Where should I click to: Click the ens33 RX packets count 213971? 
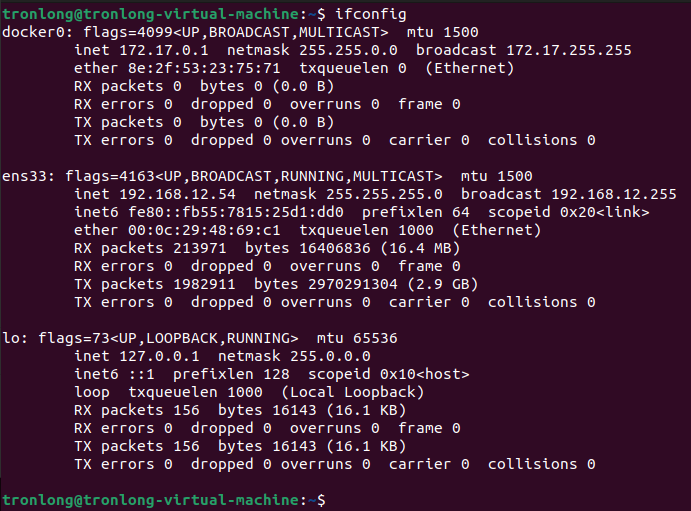200,248
